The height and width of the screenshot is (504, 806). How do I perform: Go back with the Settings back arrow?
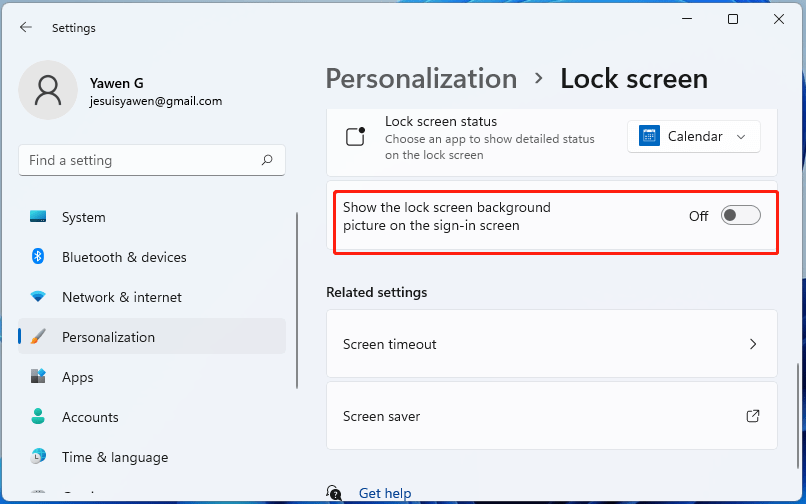[x=26, y=27]
